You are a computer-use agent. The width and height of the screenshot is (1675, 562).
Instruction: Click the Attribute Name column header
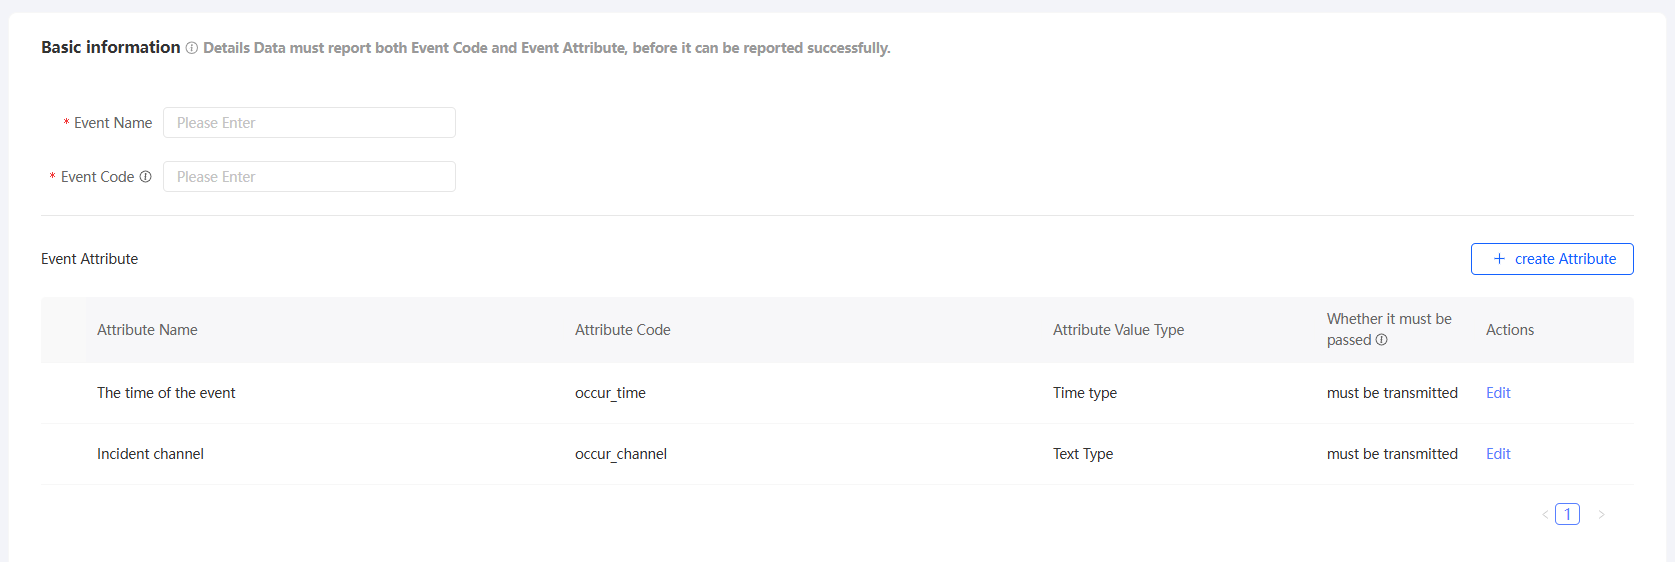tap(147, 330)
